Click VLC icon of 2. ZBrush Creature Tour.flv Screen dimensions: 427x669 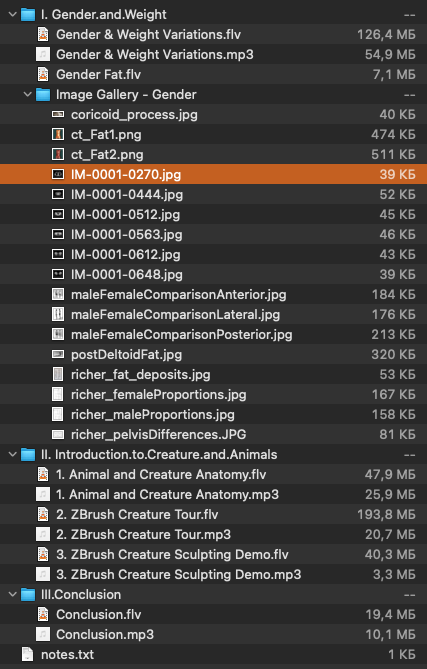click(43, 515)
